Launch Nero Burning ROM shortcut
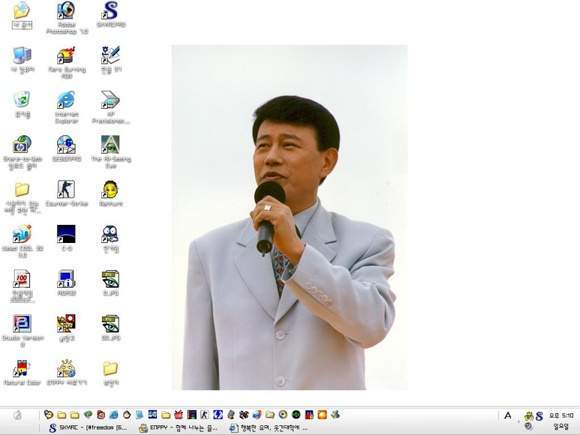580x435 pixels. tap(67, 55)
